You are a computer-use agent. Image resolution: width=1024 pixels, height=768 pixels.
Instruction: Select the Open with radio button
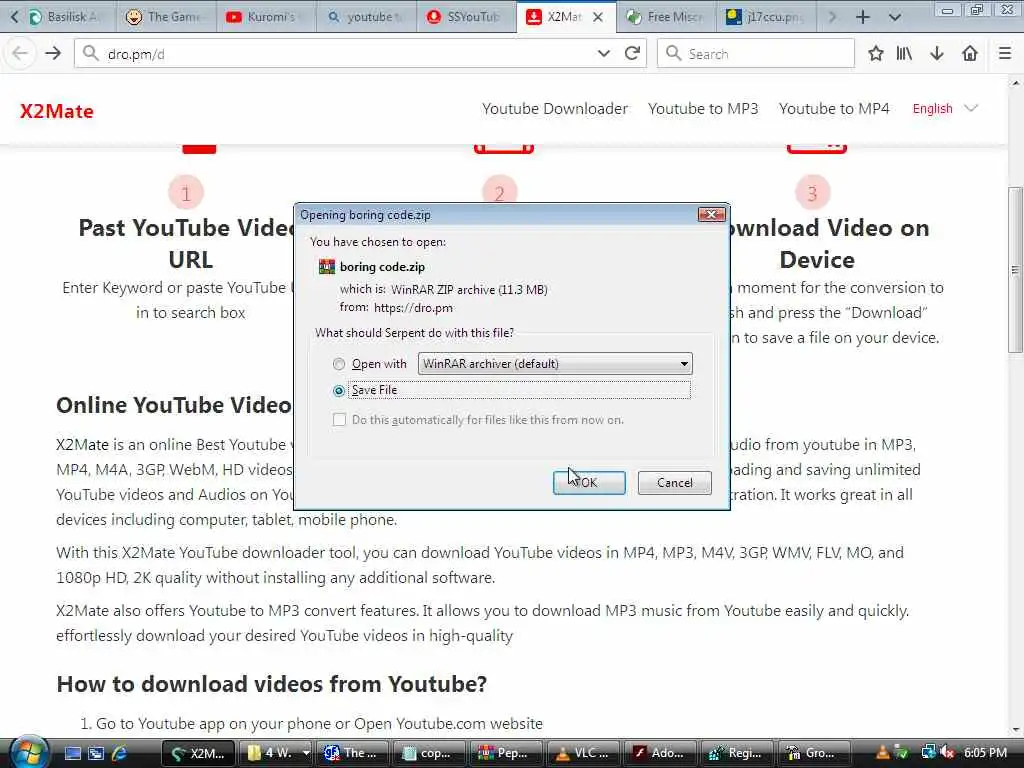click(x=338, y=364)
